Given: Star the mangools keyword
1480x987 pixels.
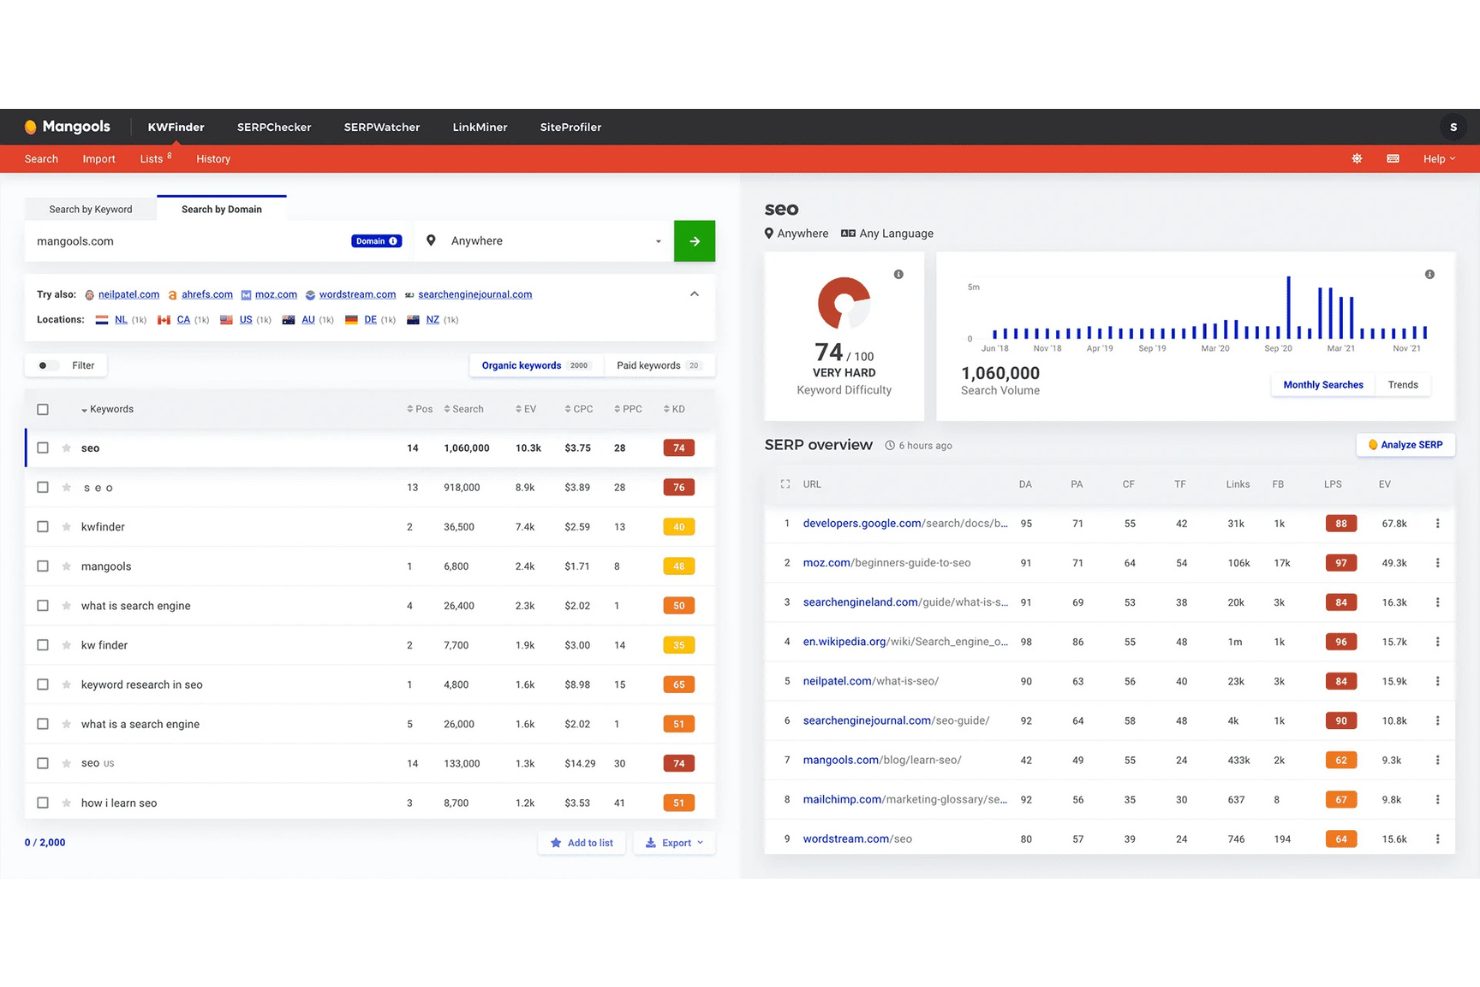Looking at the screenshot, I should point(67,566).
